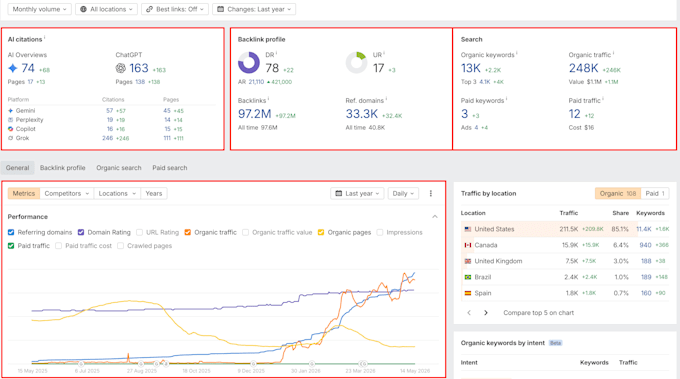Image resolution: width=680 pixels, height=379 pixels.
Task: Switch to the Backlink profile tab
Action: coord(62,168)
